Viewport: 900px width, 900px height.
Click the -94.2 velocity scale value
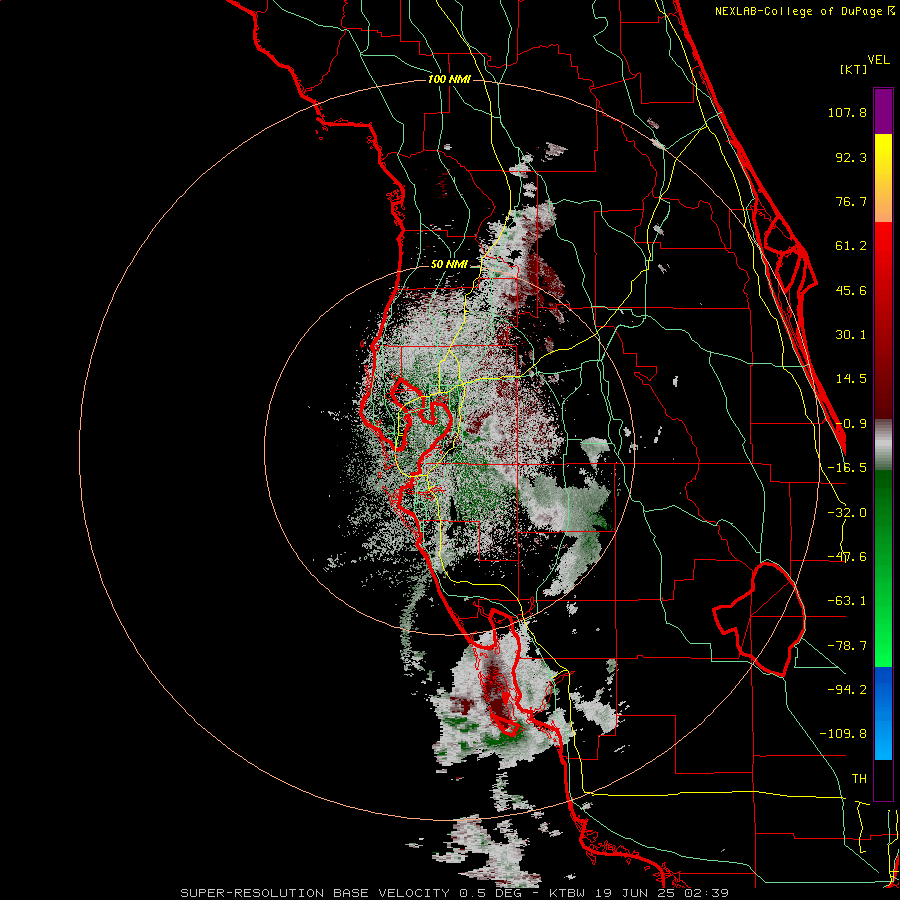tap(847, 690)
